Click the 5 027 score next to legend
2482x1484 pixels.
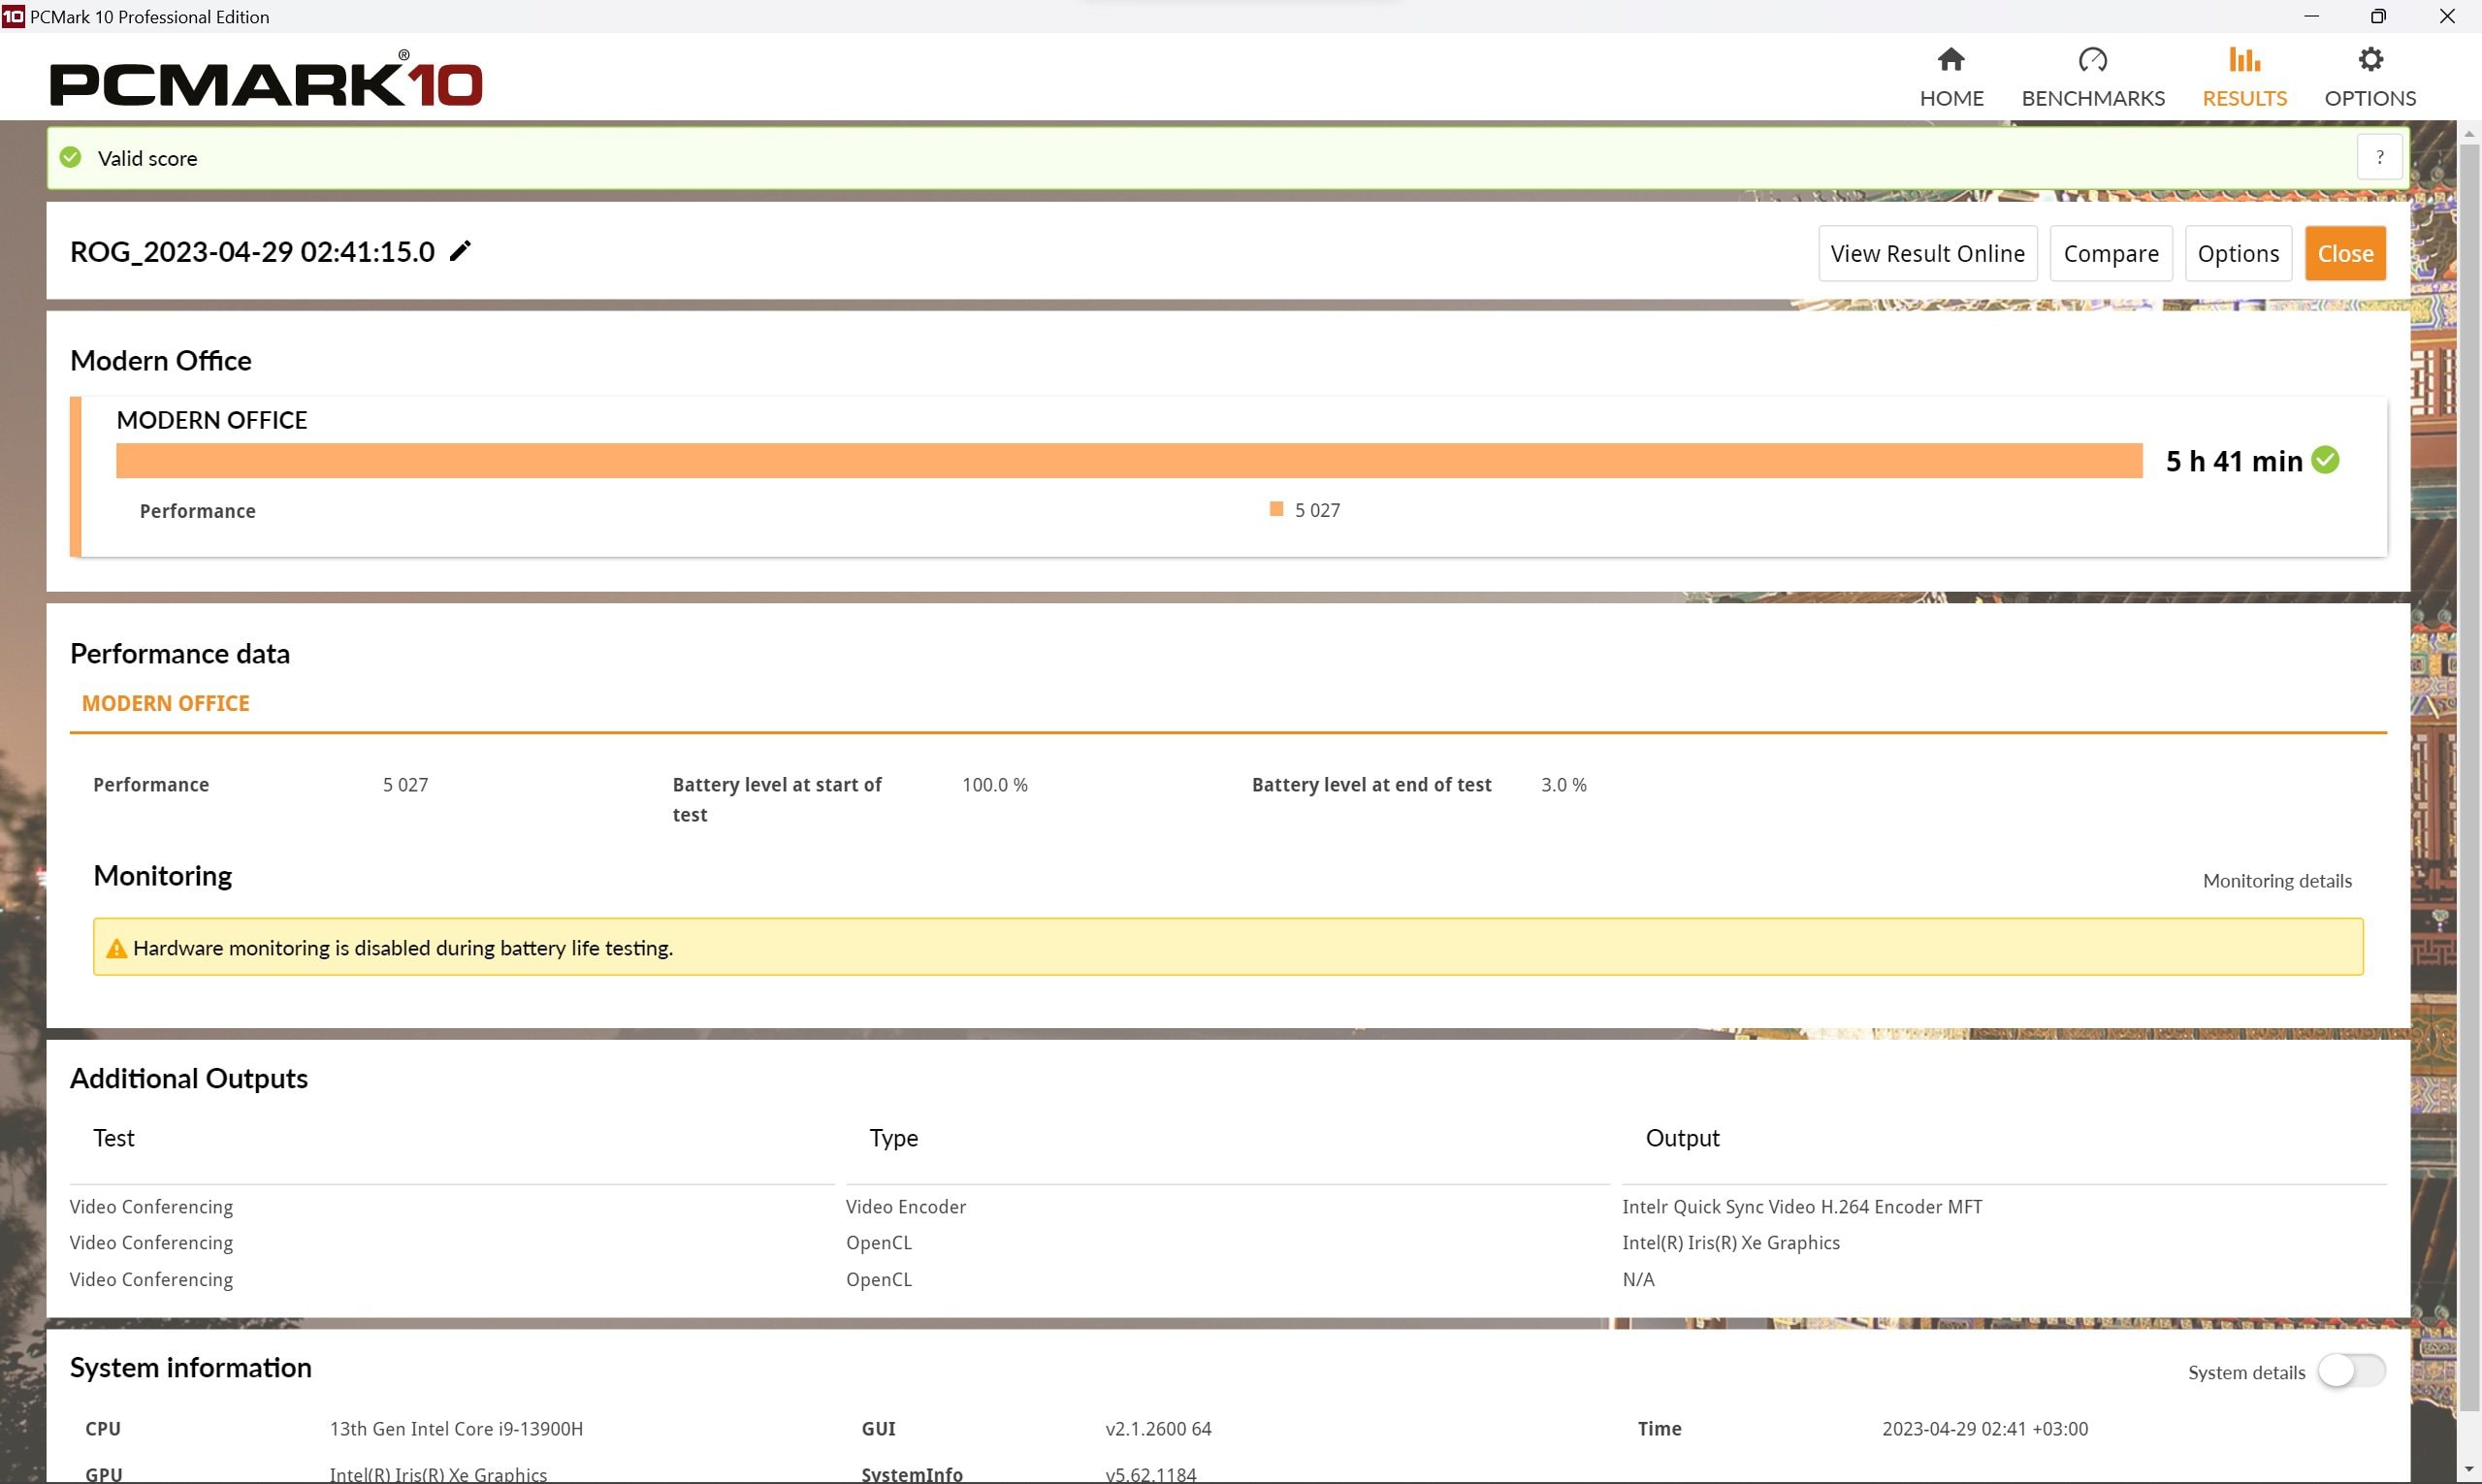[x=1317, y=510]
